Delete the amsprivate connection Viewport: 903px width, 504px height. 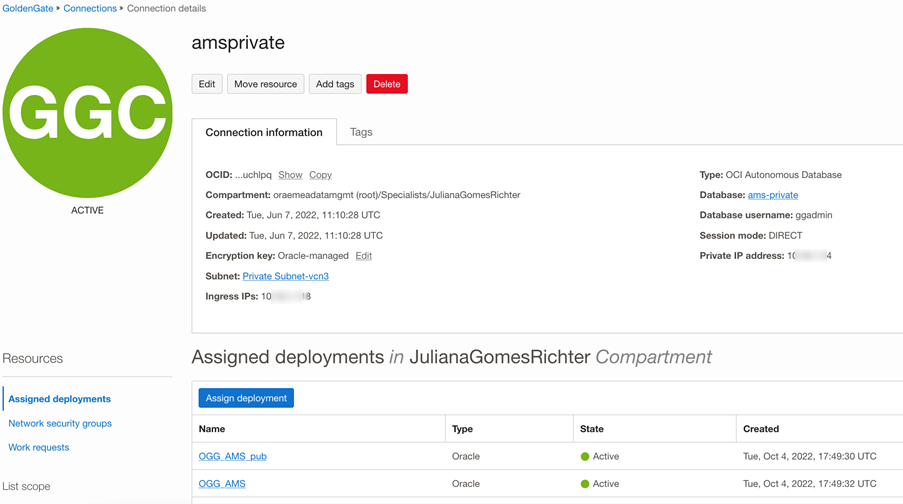pos(386,84)
